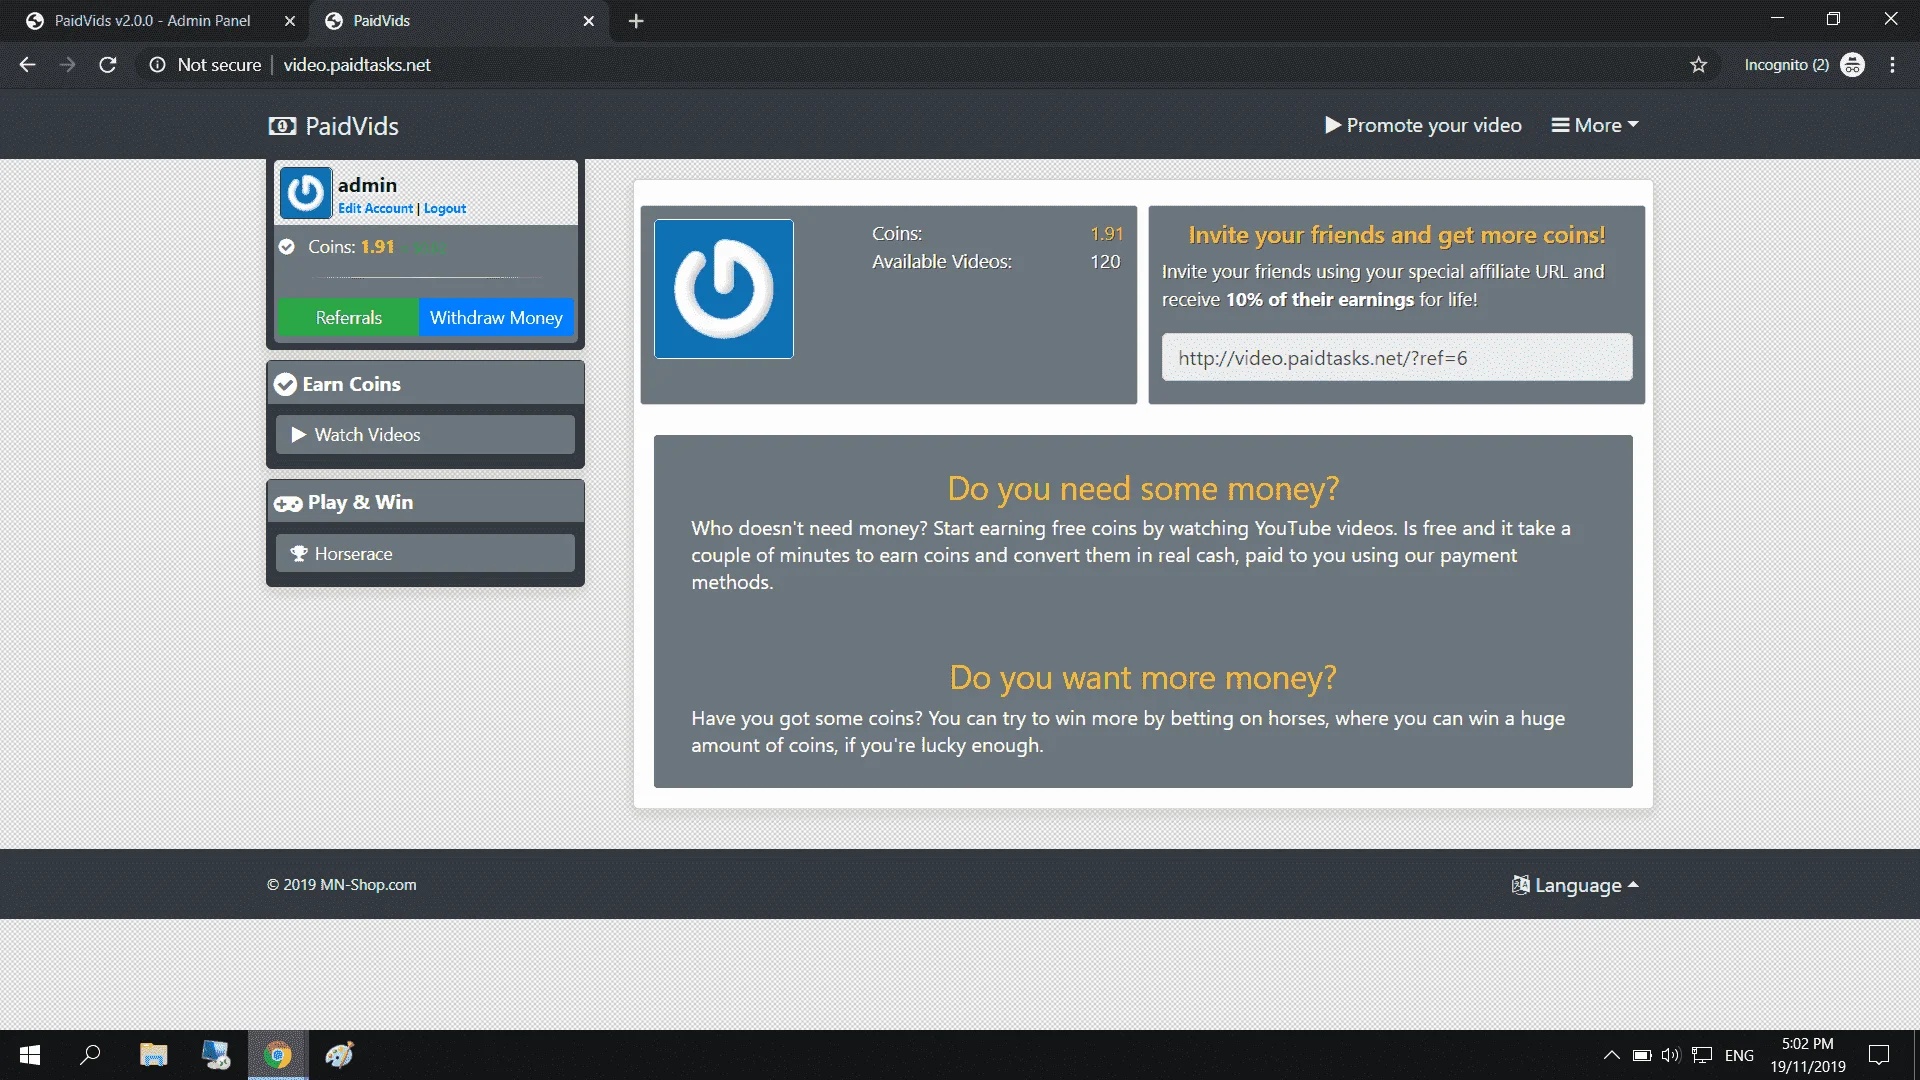Reload the current page
This screenshot has width=1920, height=1080.
pyautogui.click(x=108, y=65)
